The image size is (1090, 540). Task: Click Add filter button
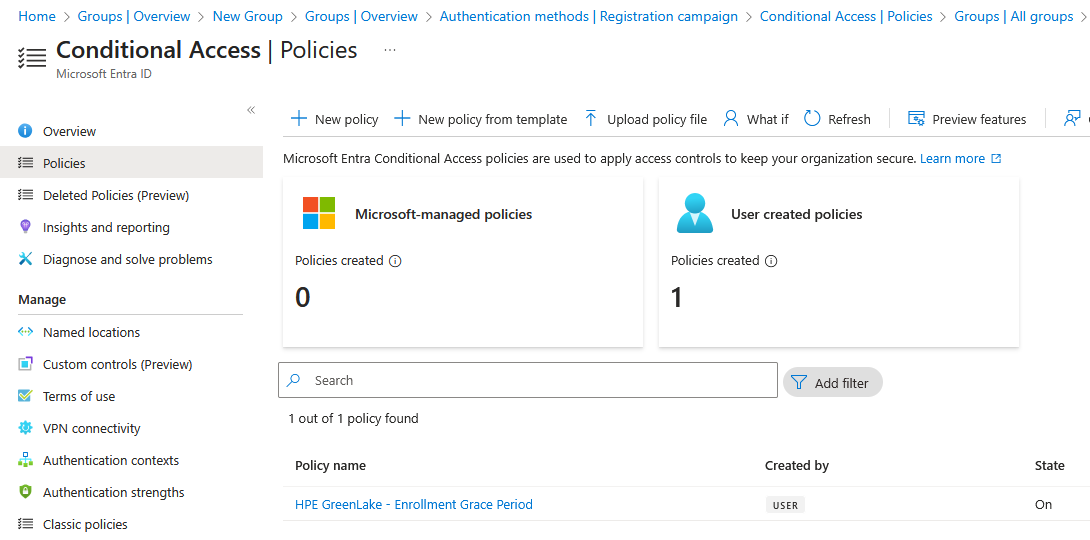832,382
